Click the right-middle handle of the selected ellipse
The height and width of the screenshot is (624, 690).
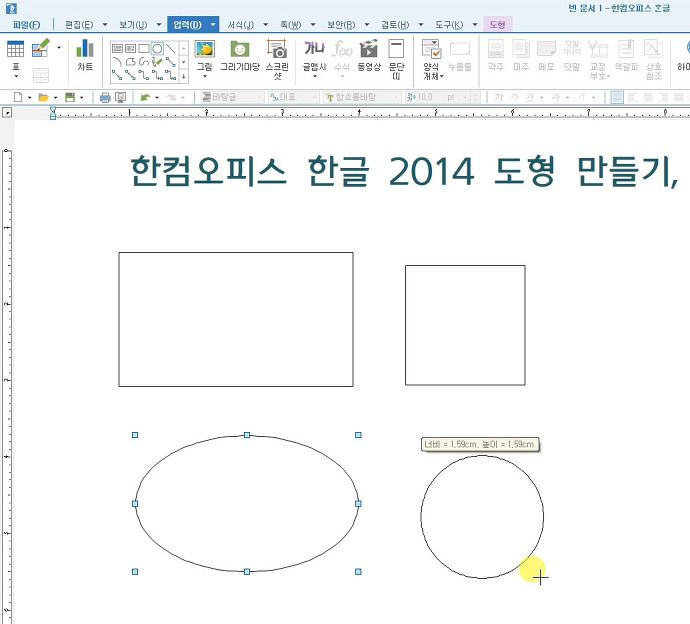pyautogui.click(x=358, y=503)
